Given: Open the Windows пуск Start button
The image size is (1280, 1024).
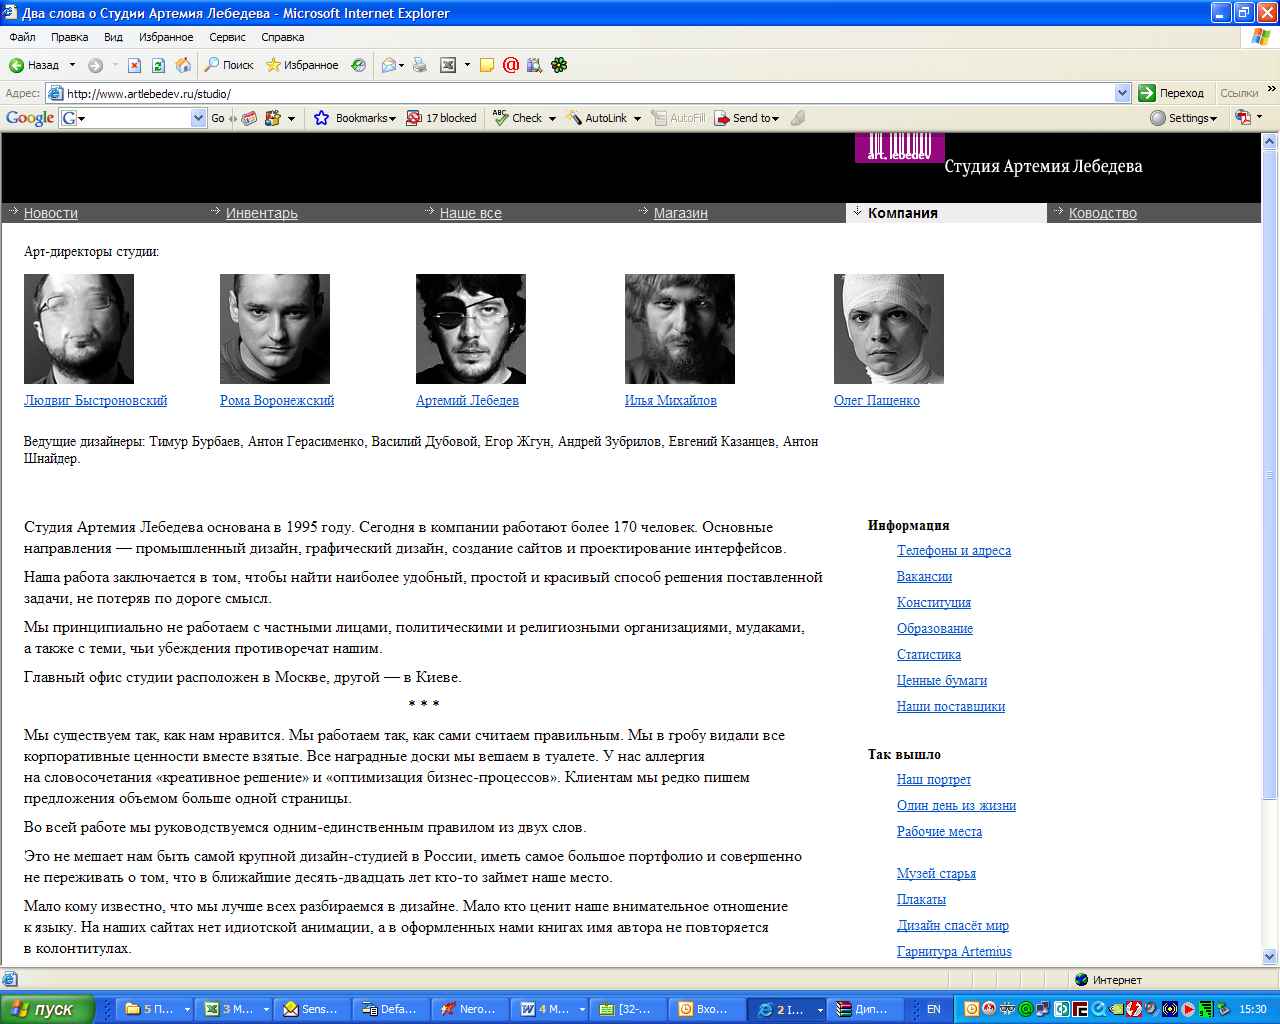Looking at the screenshot, I should (x=47, y=1009).
